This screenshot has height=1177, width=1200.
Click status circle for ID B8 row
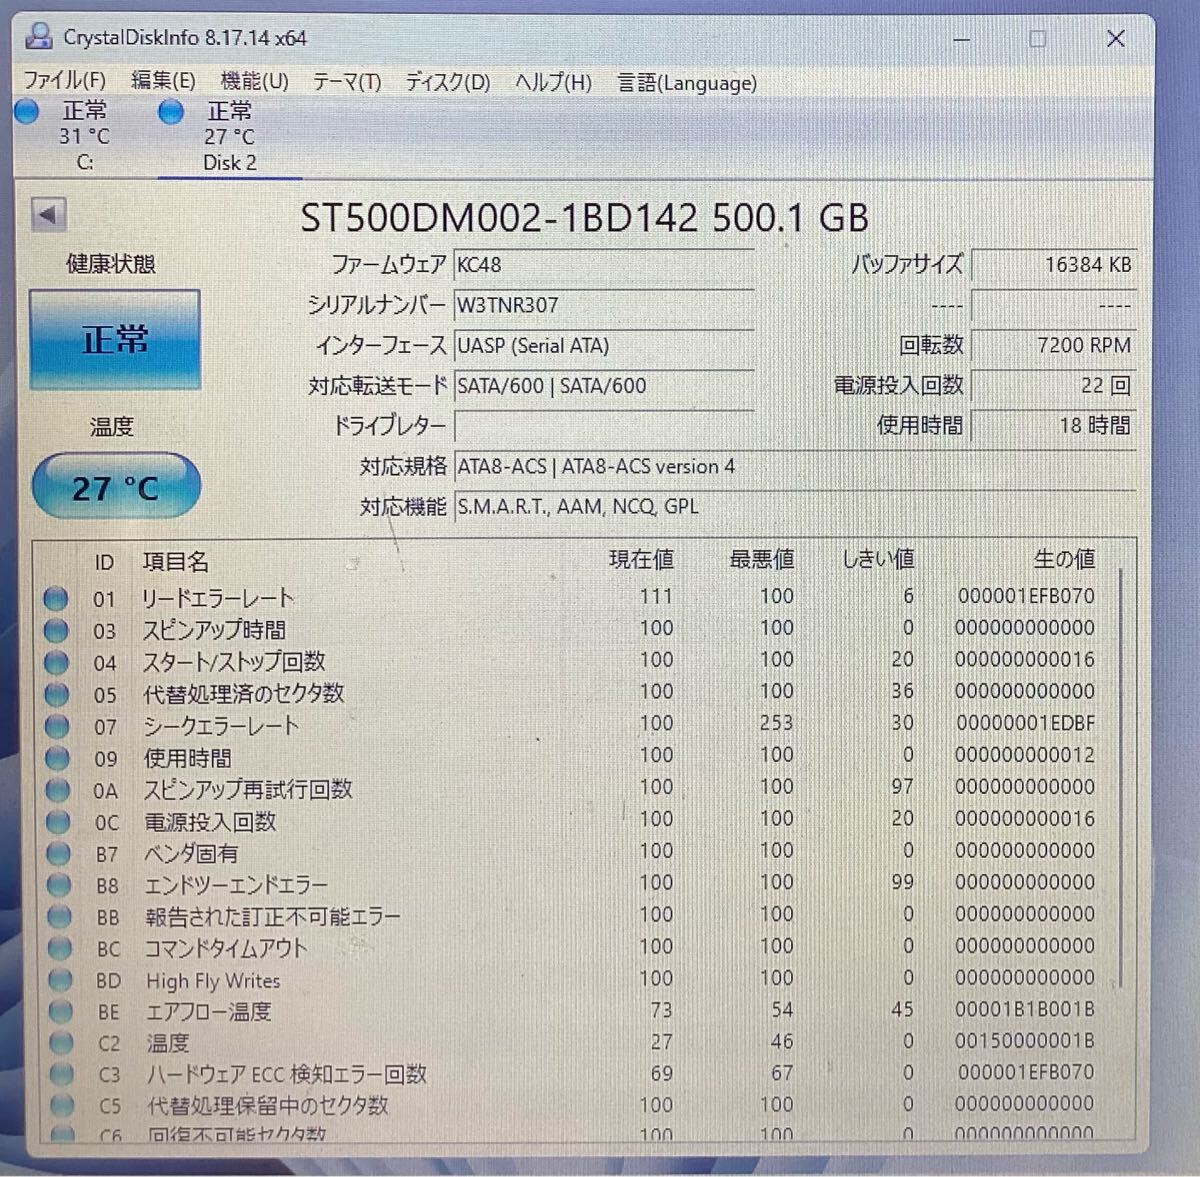tap(59, 885)
